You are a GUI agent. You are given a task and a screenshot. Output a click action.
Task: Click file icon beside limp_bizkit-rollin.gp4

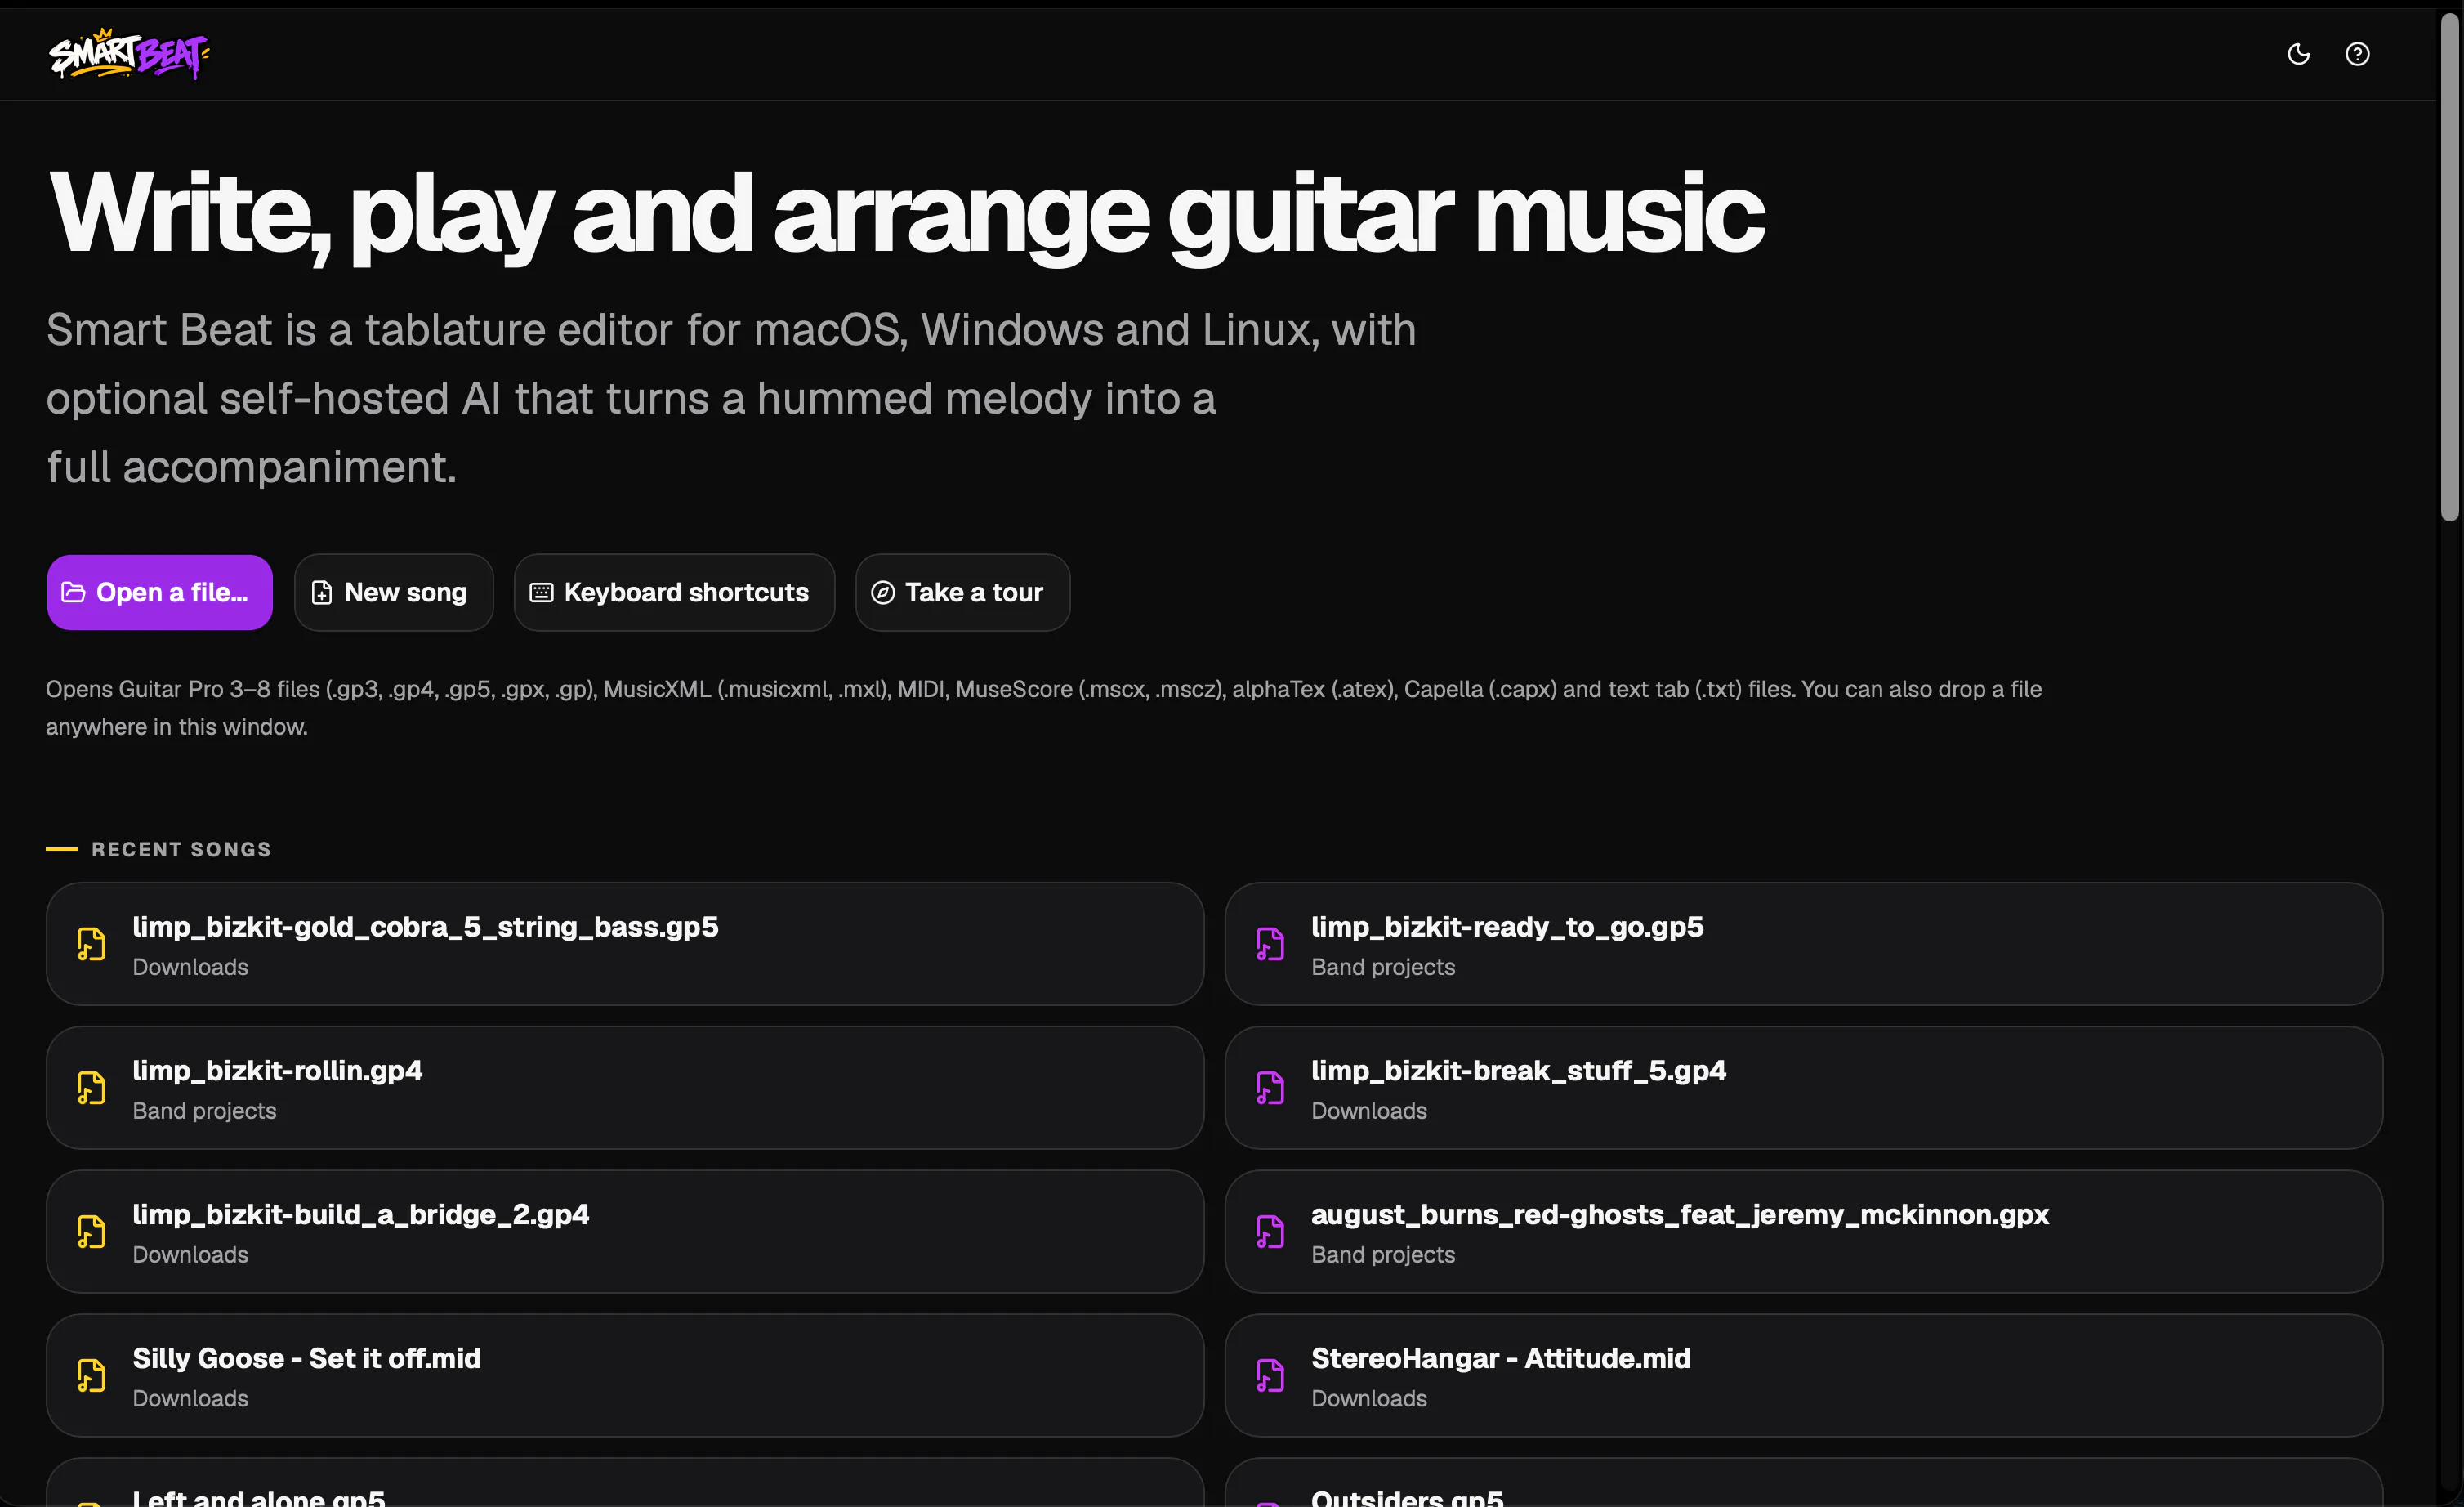(91, 1088)
